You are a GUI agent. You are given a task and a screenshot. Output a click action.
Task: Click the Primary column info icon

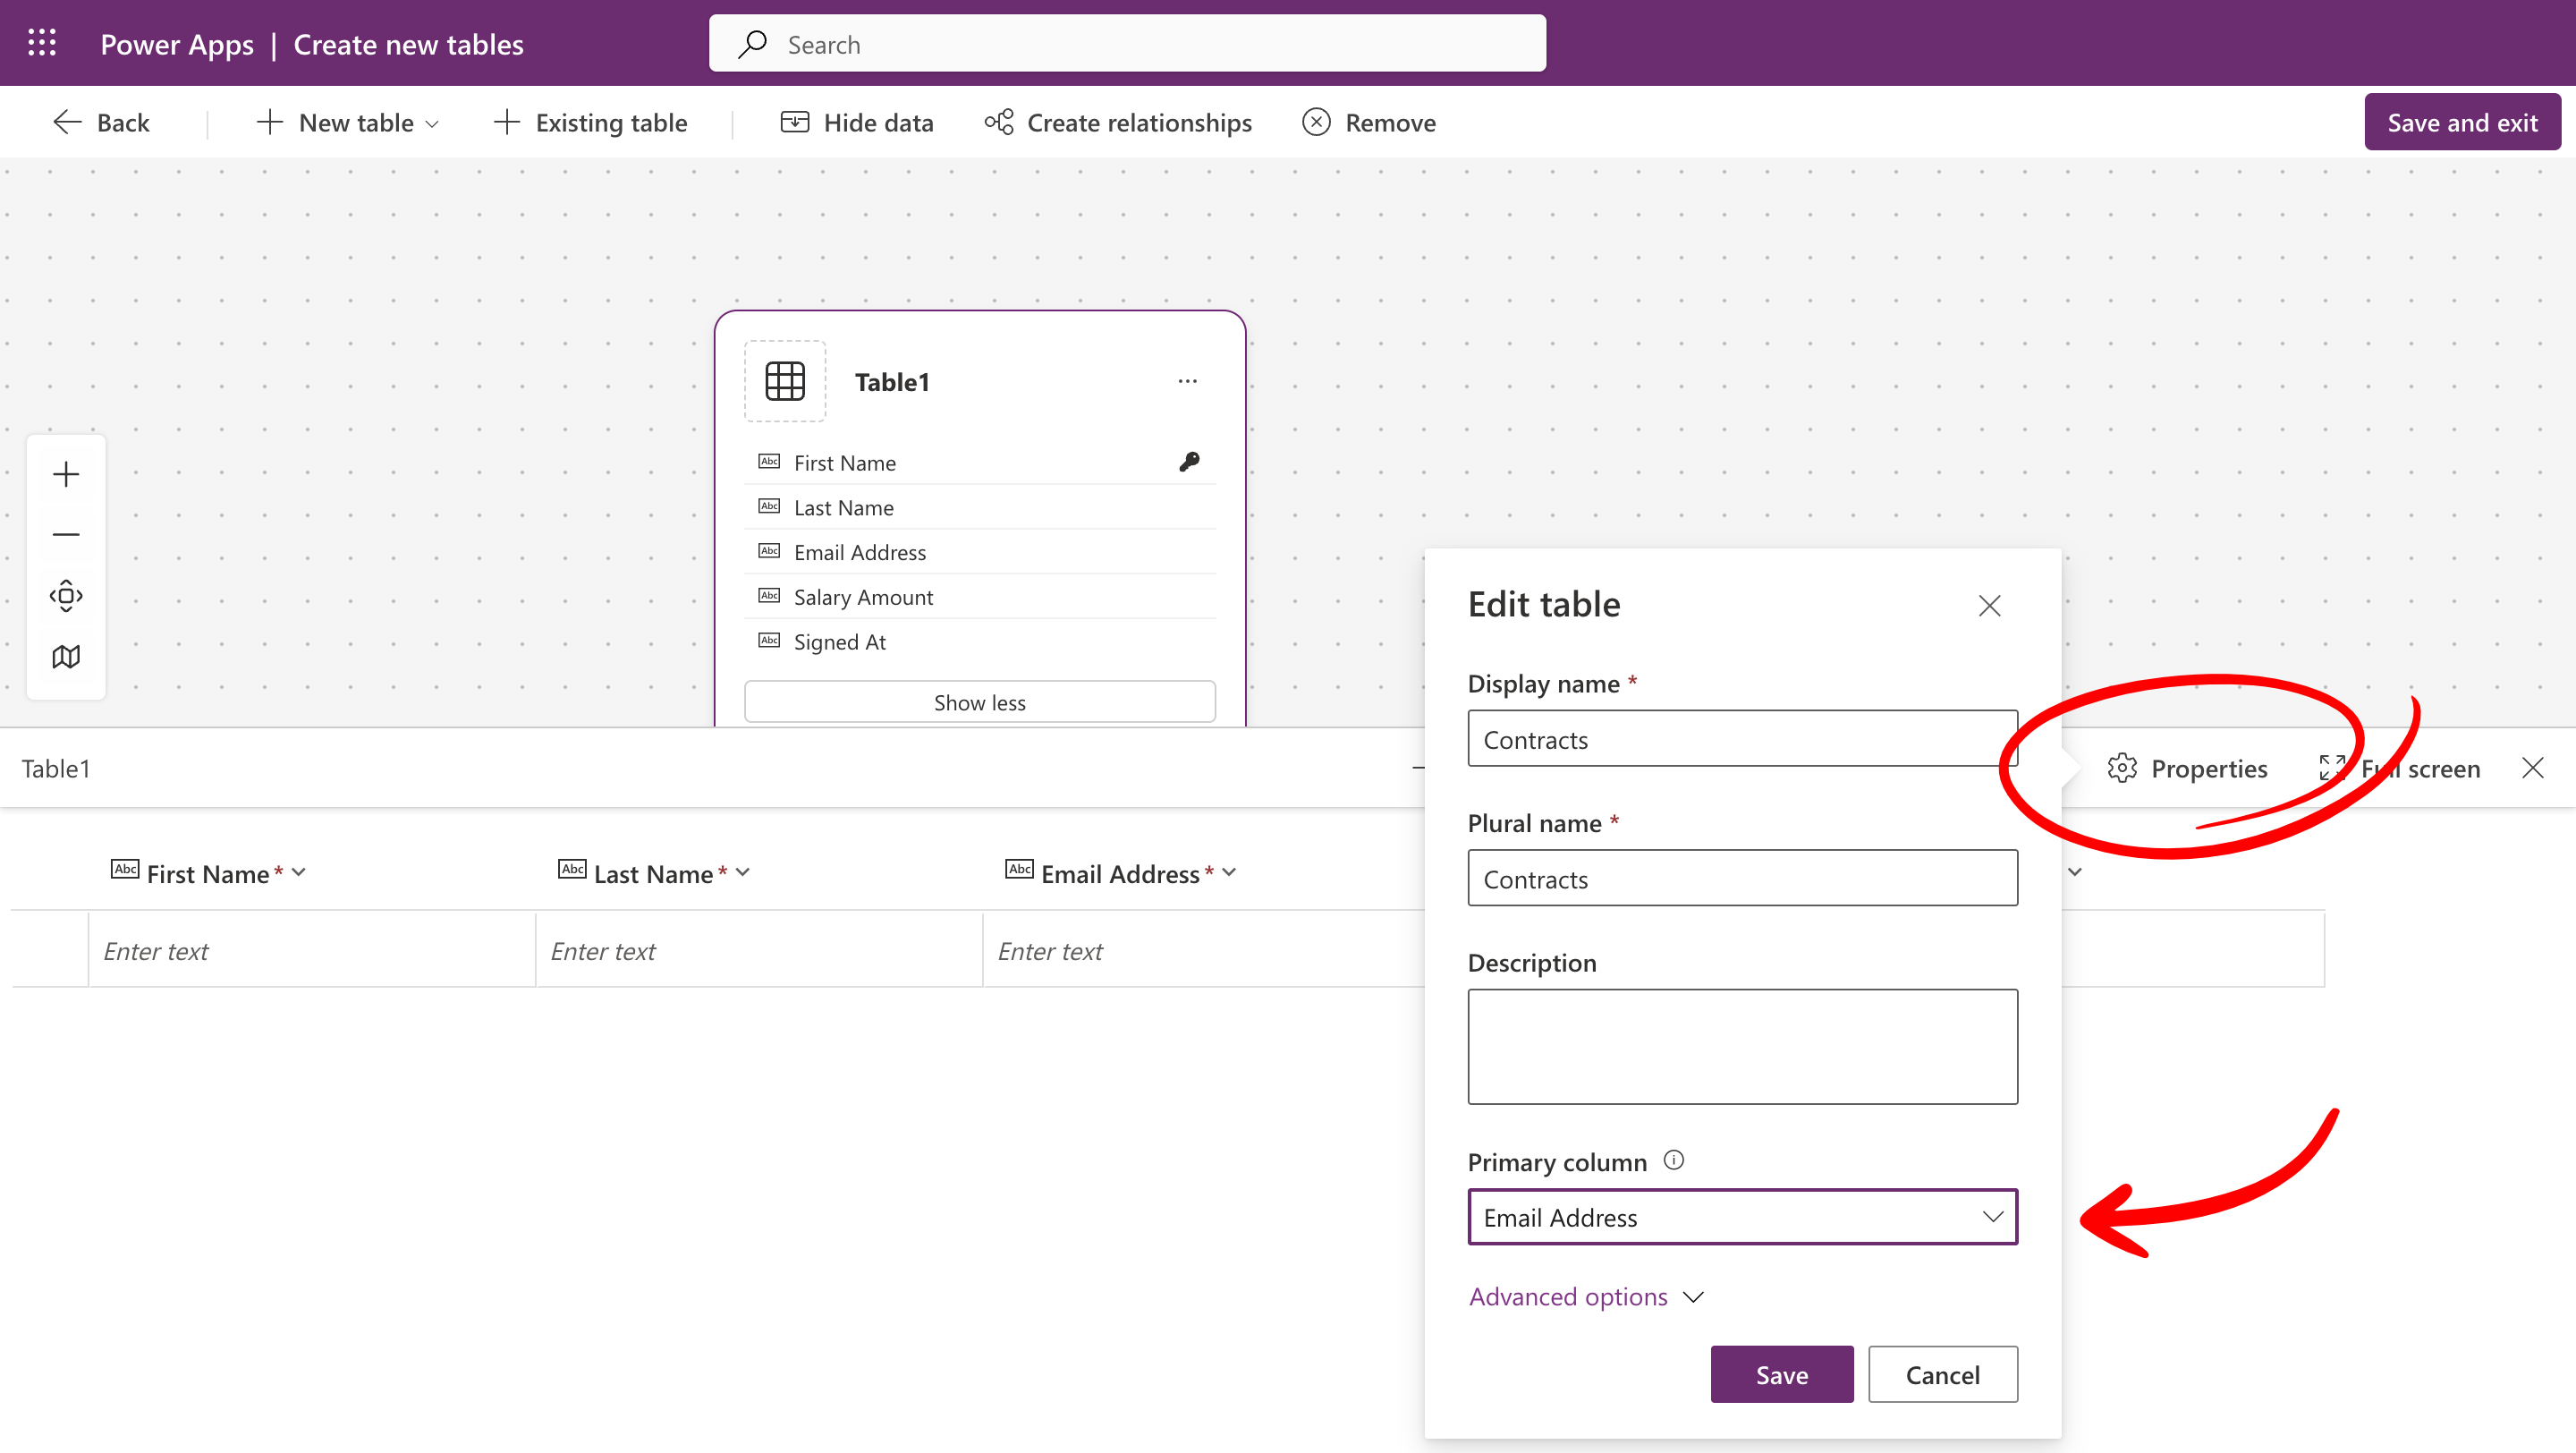[1673, 1160]
